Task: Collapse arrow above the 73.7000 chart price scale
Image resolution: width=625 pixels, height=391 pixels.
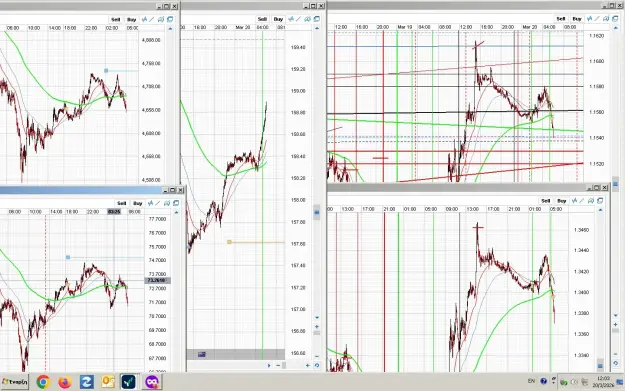Action: (176, 212)
